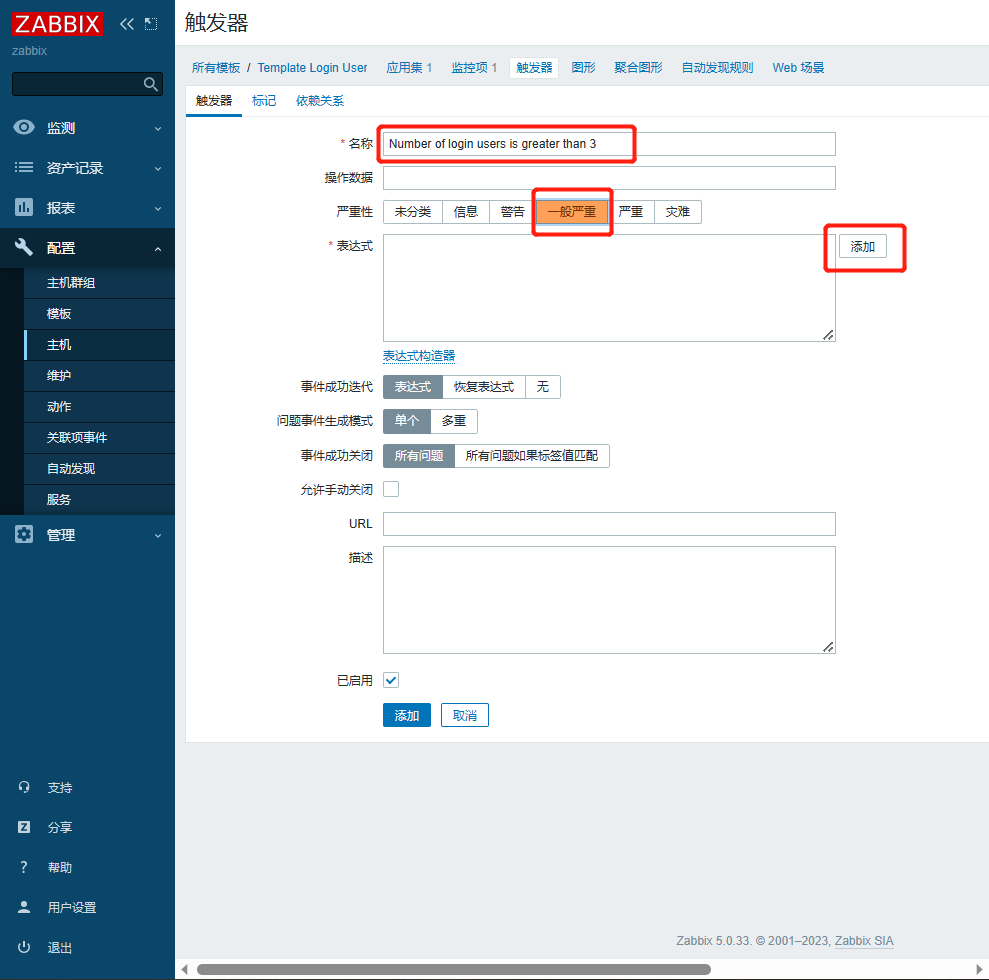This screenshot has width=989, height=980.
Task: Toggle the 已启用 checkbox
Action: tap(391, 680)
